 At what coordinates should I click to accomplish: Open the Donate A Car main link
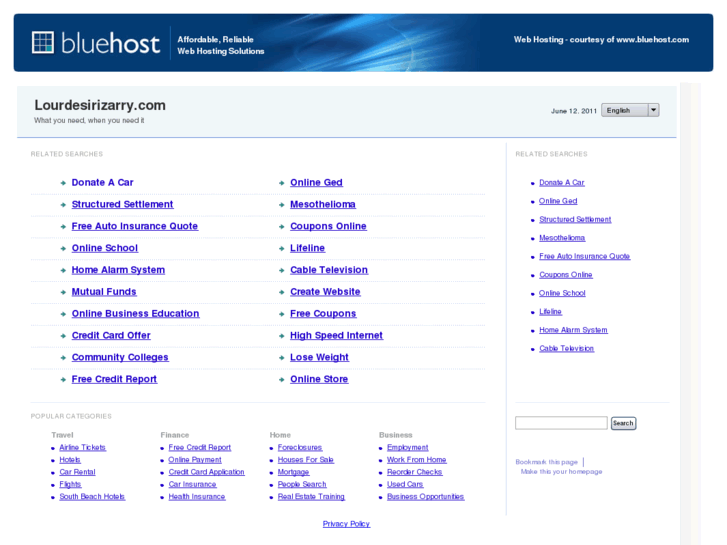point(102,183)
